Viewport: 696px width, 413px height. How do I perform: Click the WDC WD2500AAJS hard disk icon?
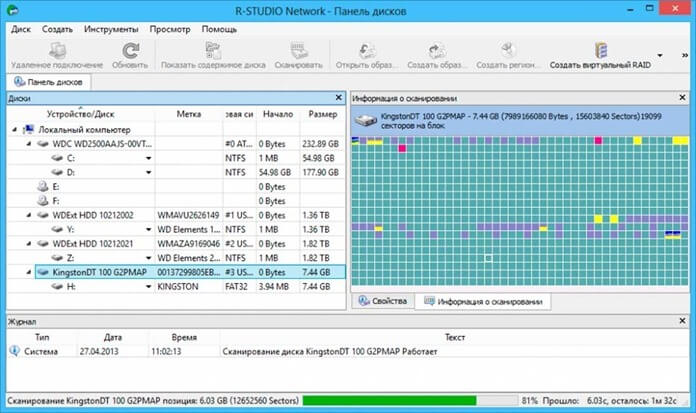pyautogui.click(x=43, y=144)
